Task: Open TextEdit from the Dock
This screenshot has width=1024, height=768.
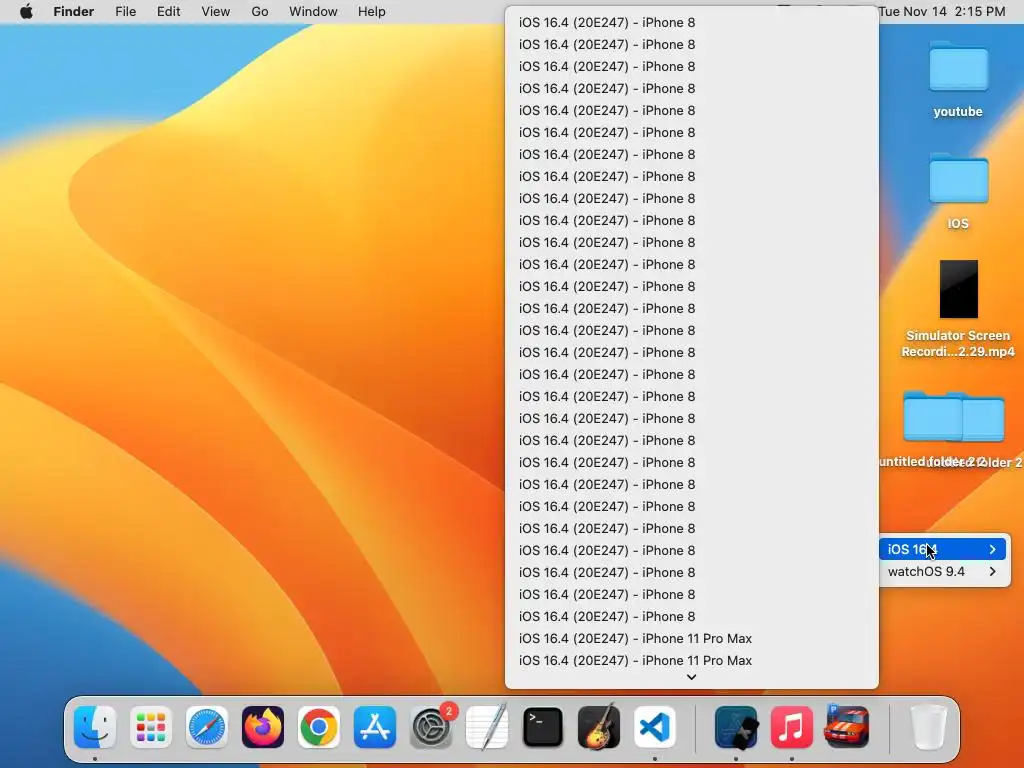Action: click(x=487, y=727)
